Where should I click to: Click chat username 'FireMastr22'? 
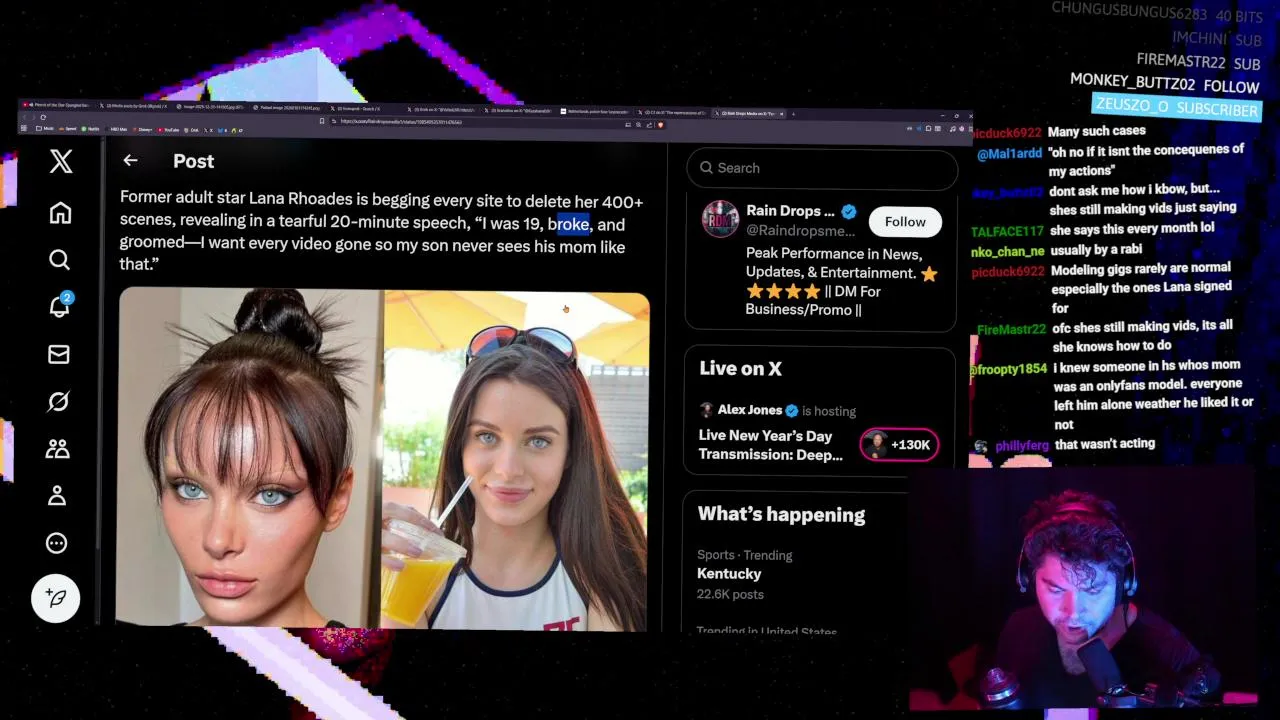pos(1011,329)
